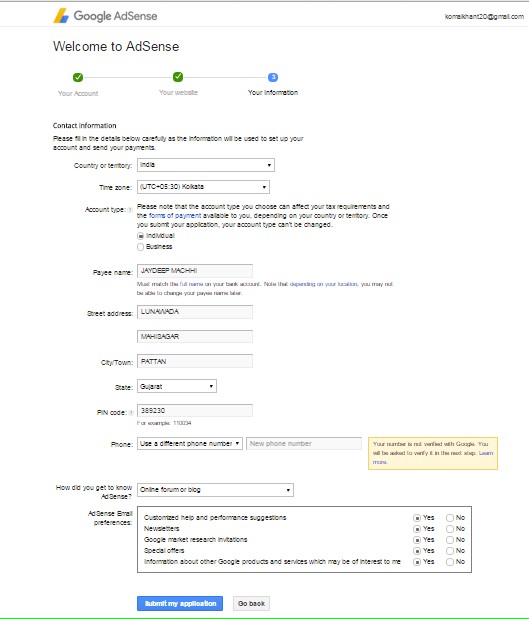529x619 pixels.
Task: Open the Learn more link in phone notice
Action: 433,458
